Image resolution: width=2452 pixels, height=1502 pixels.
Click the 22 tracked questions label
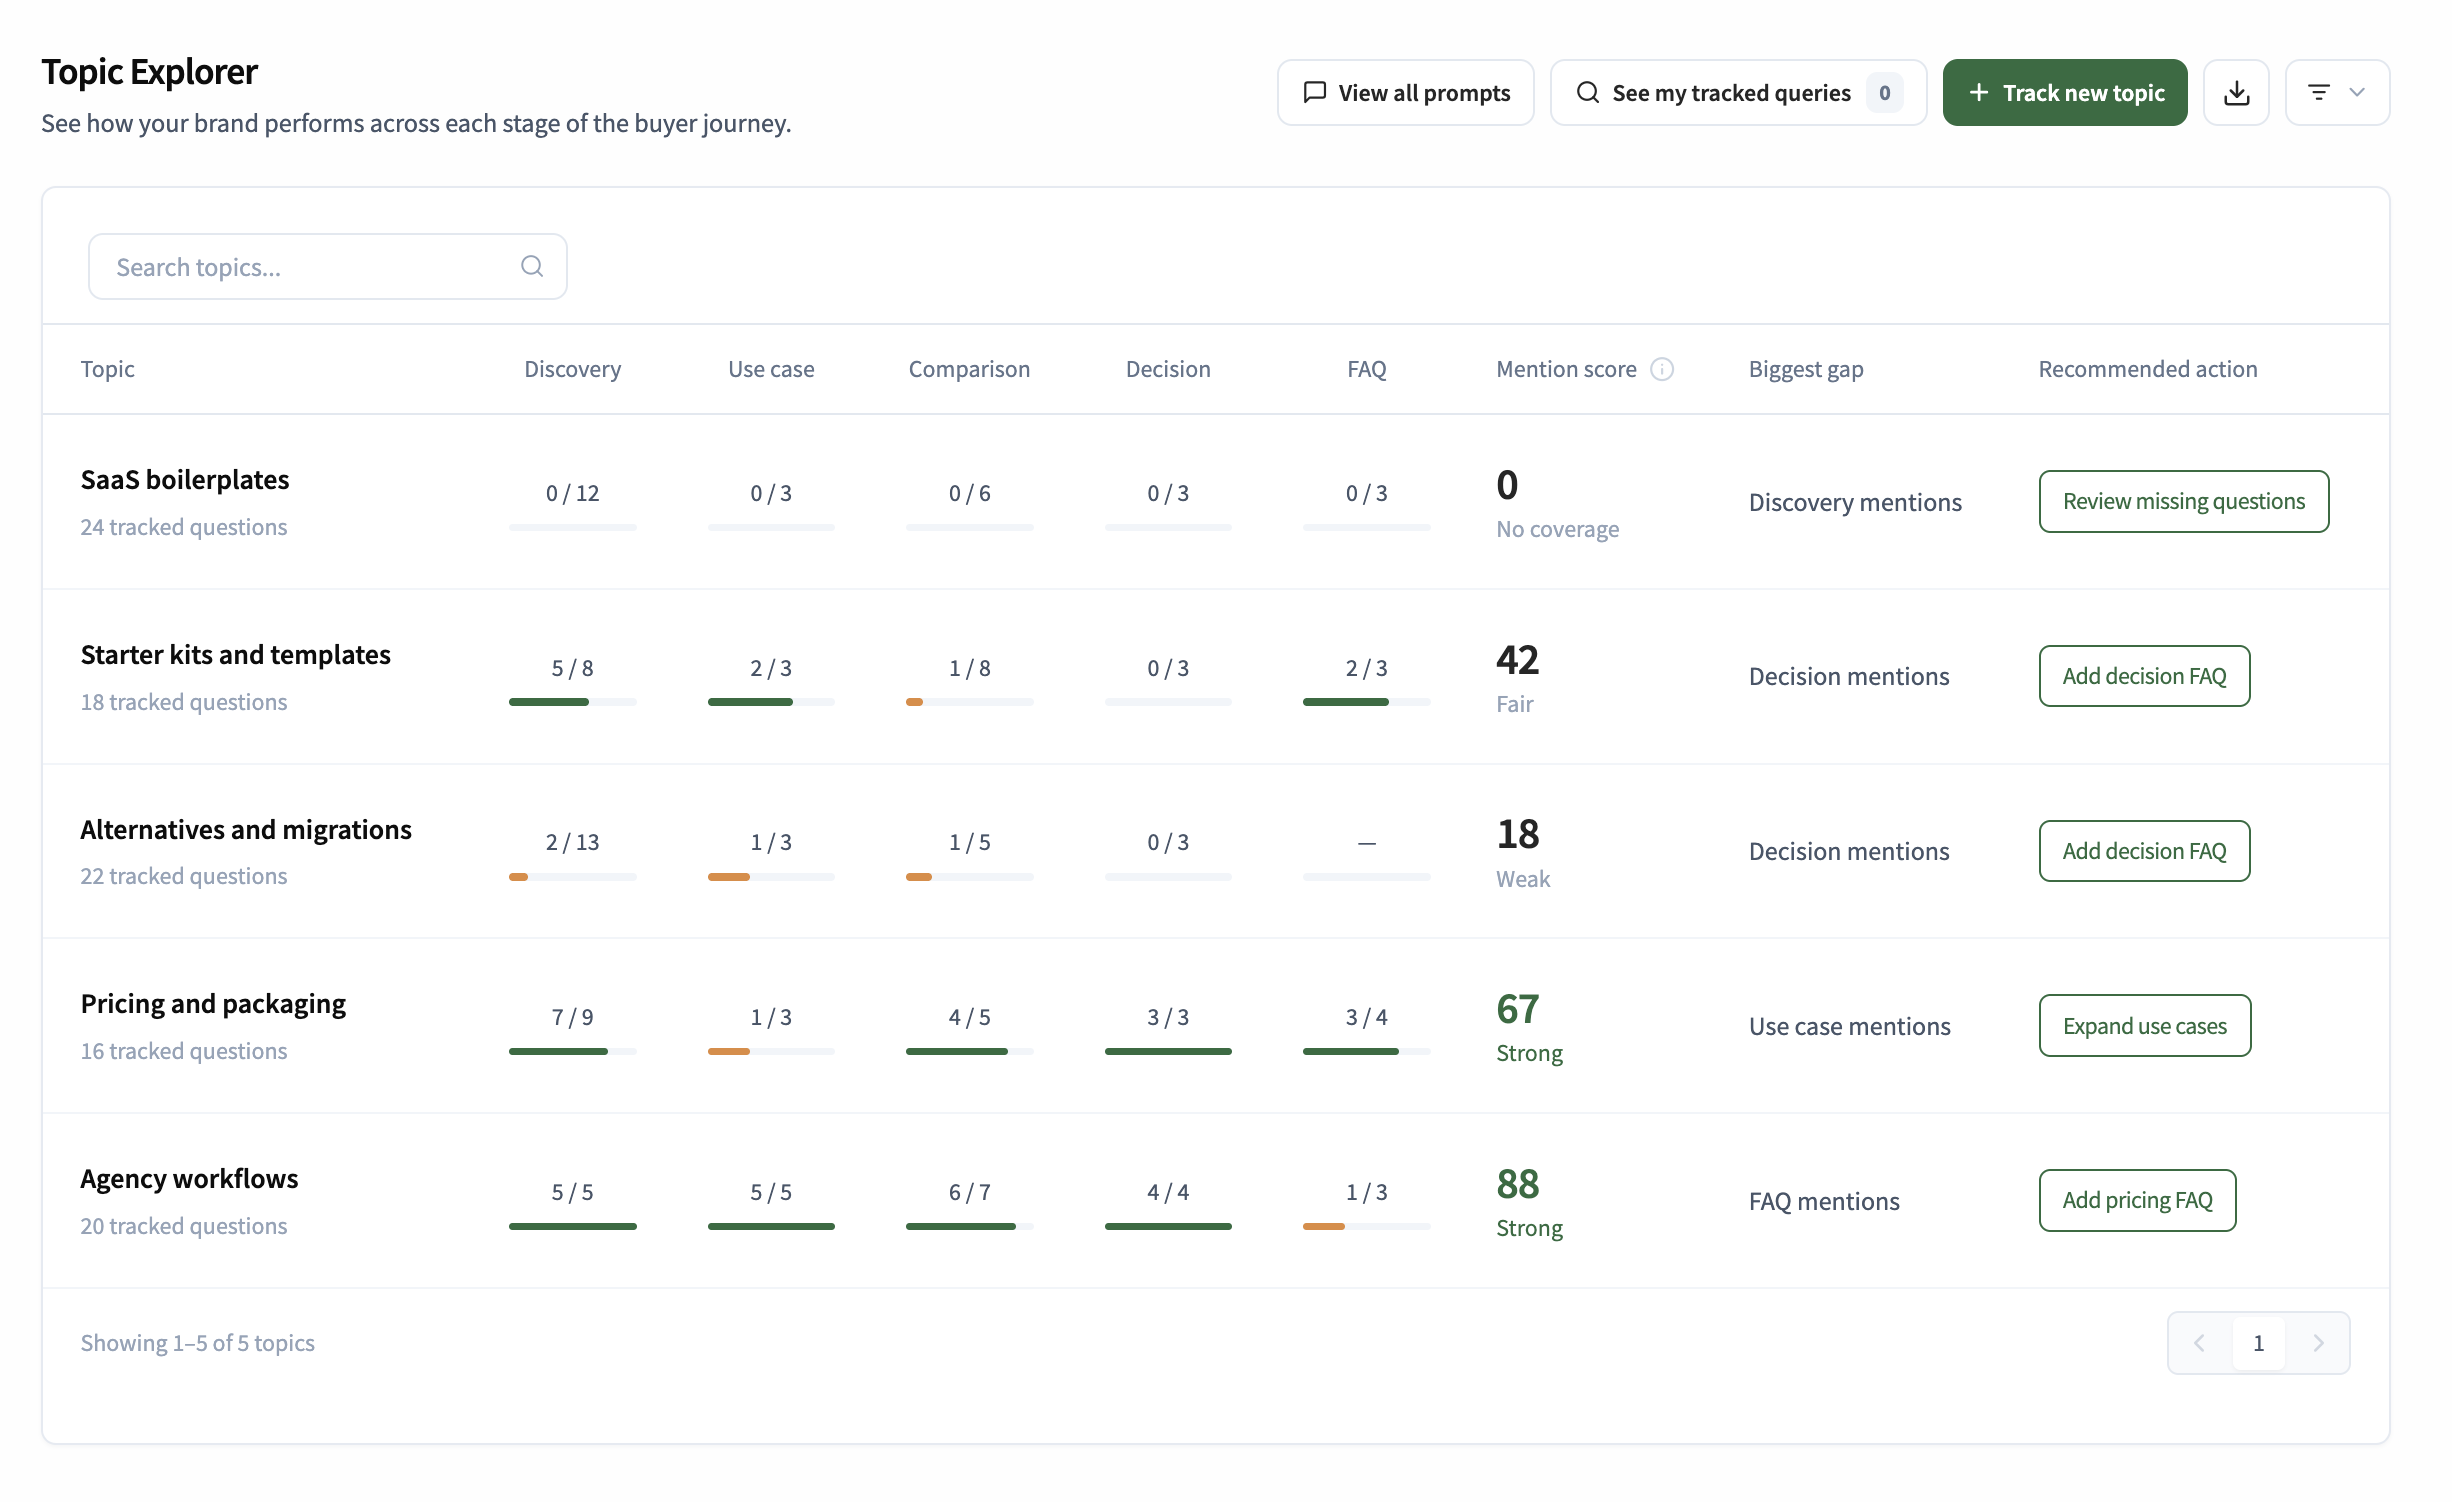184,876
